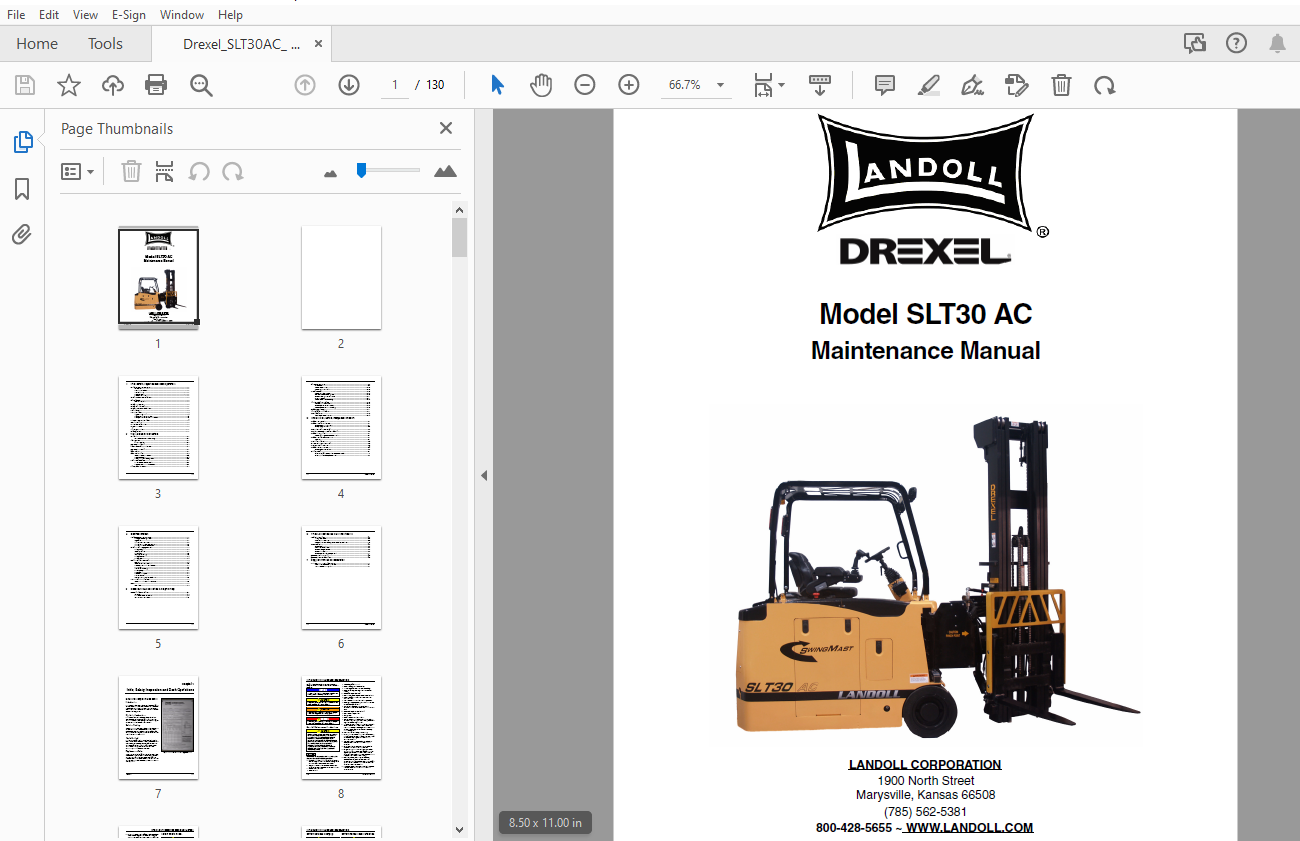Viewport: 1300px width, 841px height.
Task: Open the find text magnifier icon
Action: tap(201, 86)
